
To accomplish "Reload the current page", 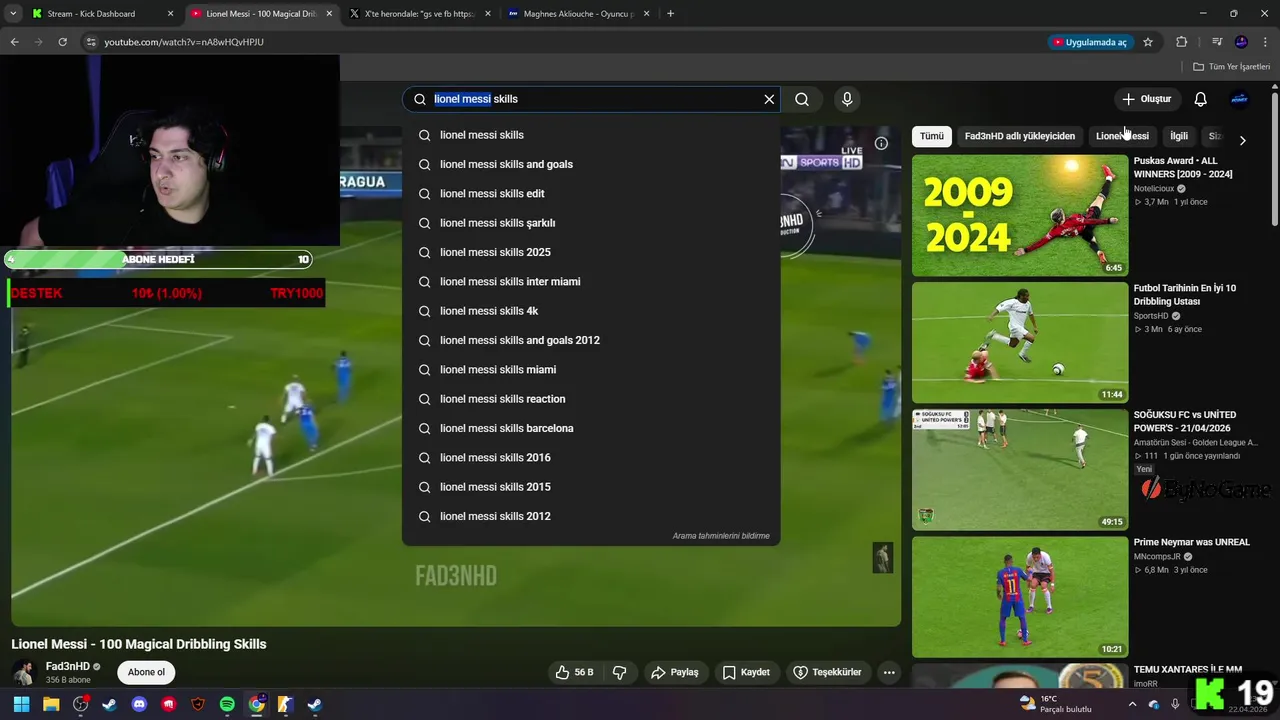I will tap(62, 42).
